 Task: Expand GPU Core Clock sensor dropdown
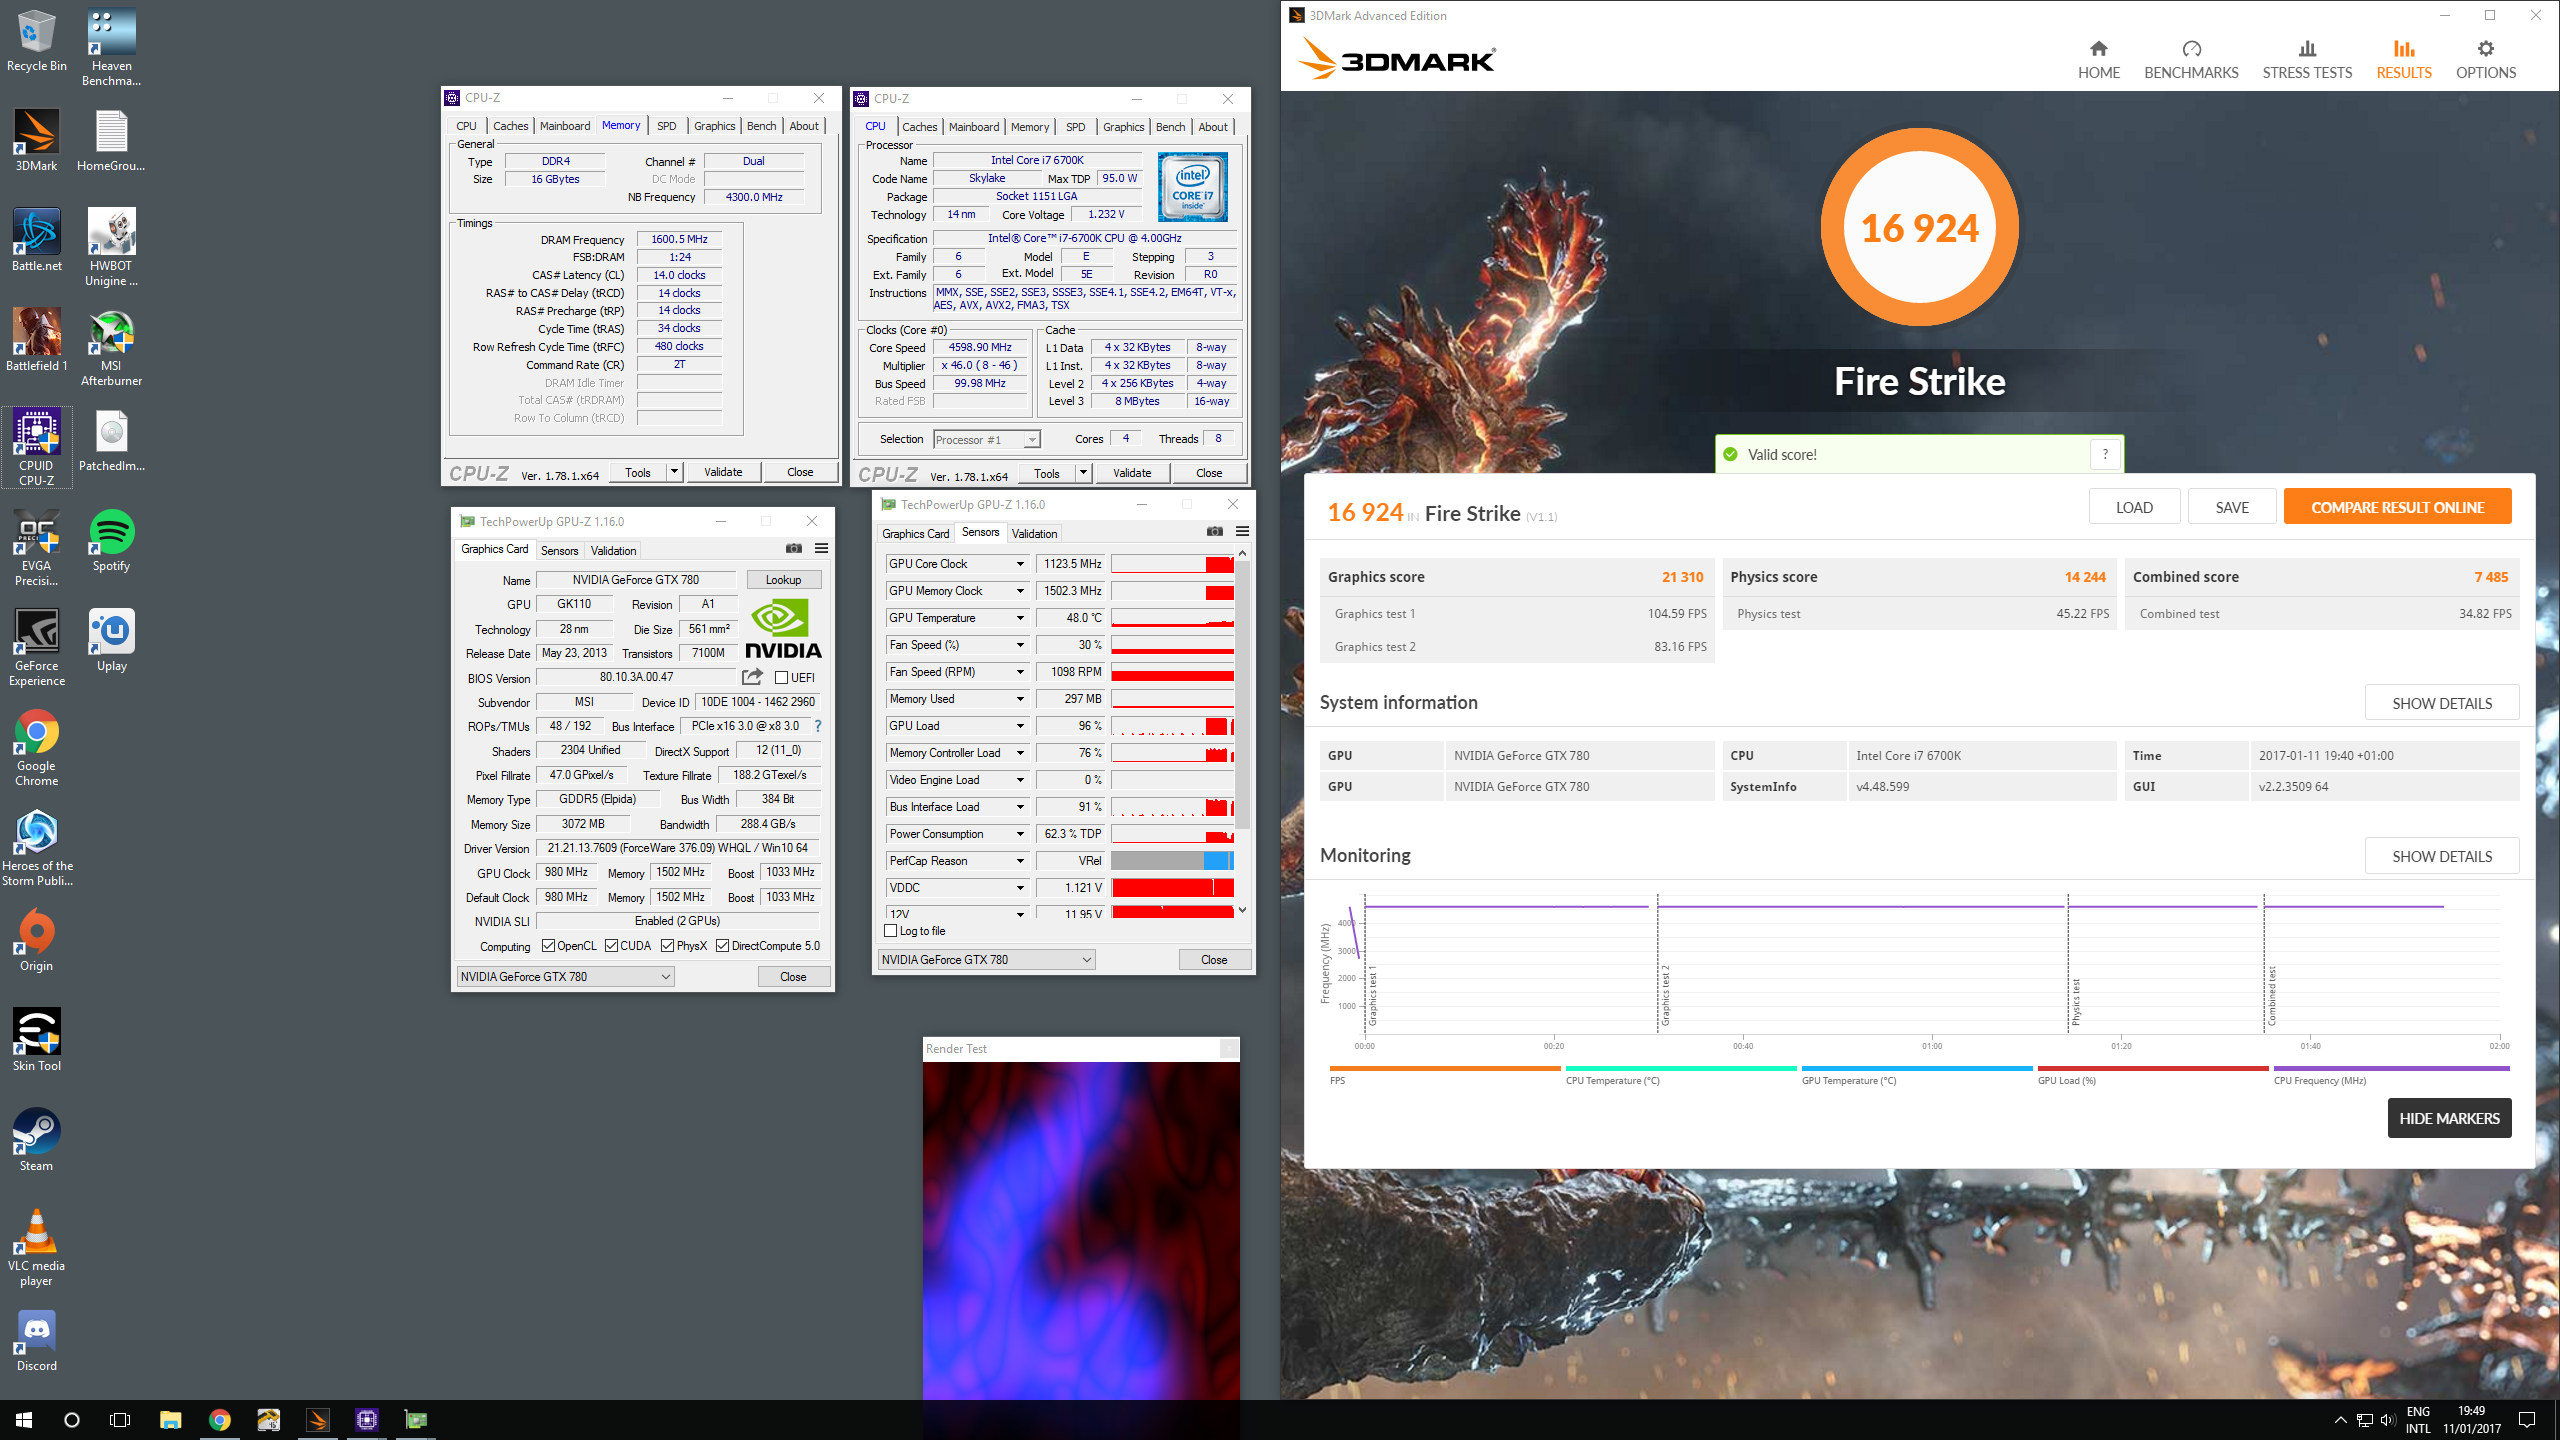click(x=1020, y=564)
